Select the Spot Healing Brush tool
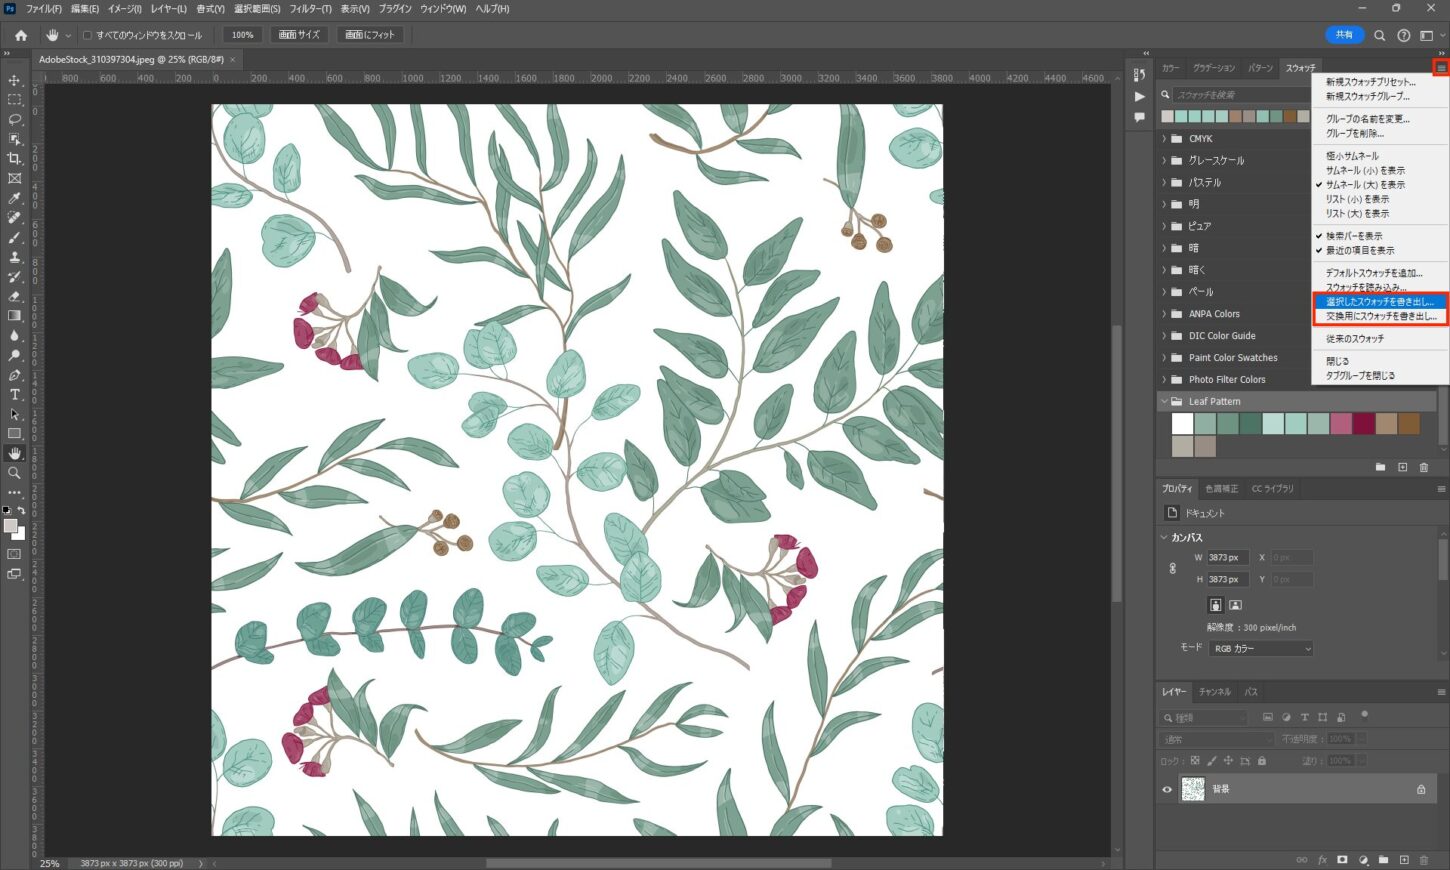This screenshot has height=870, width=1450. pyautogui.click(x=14, y=217)
